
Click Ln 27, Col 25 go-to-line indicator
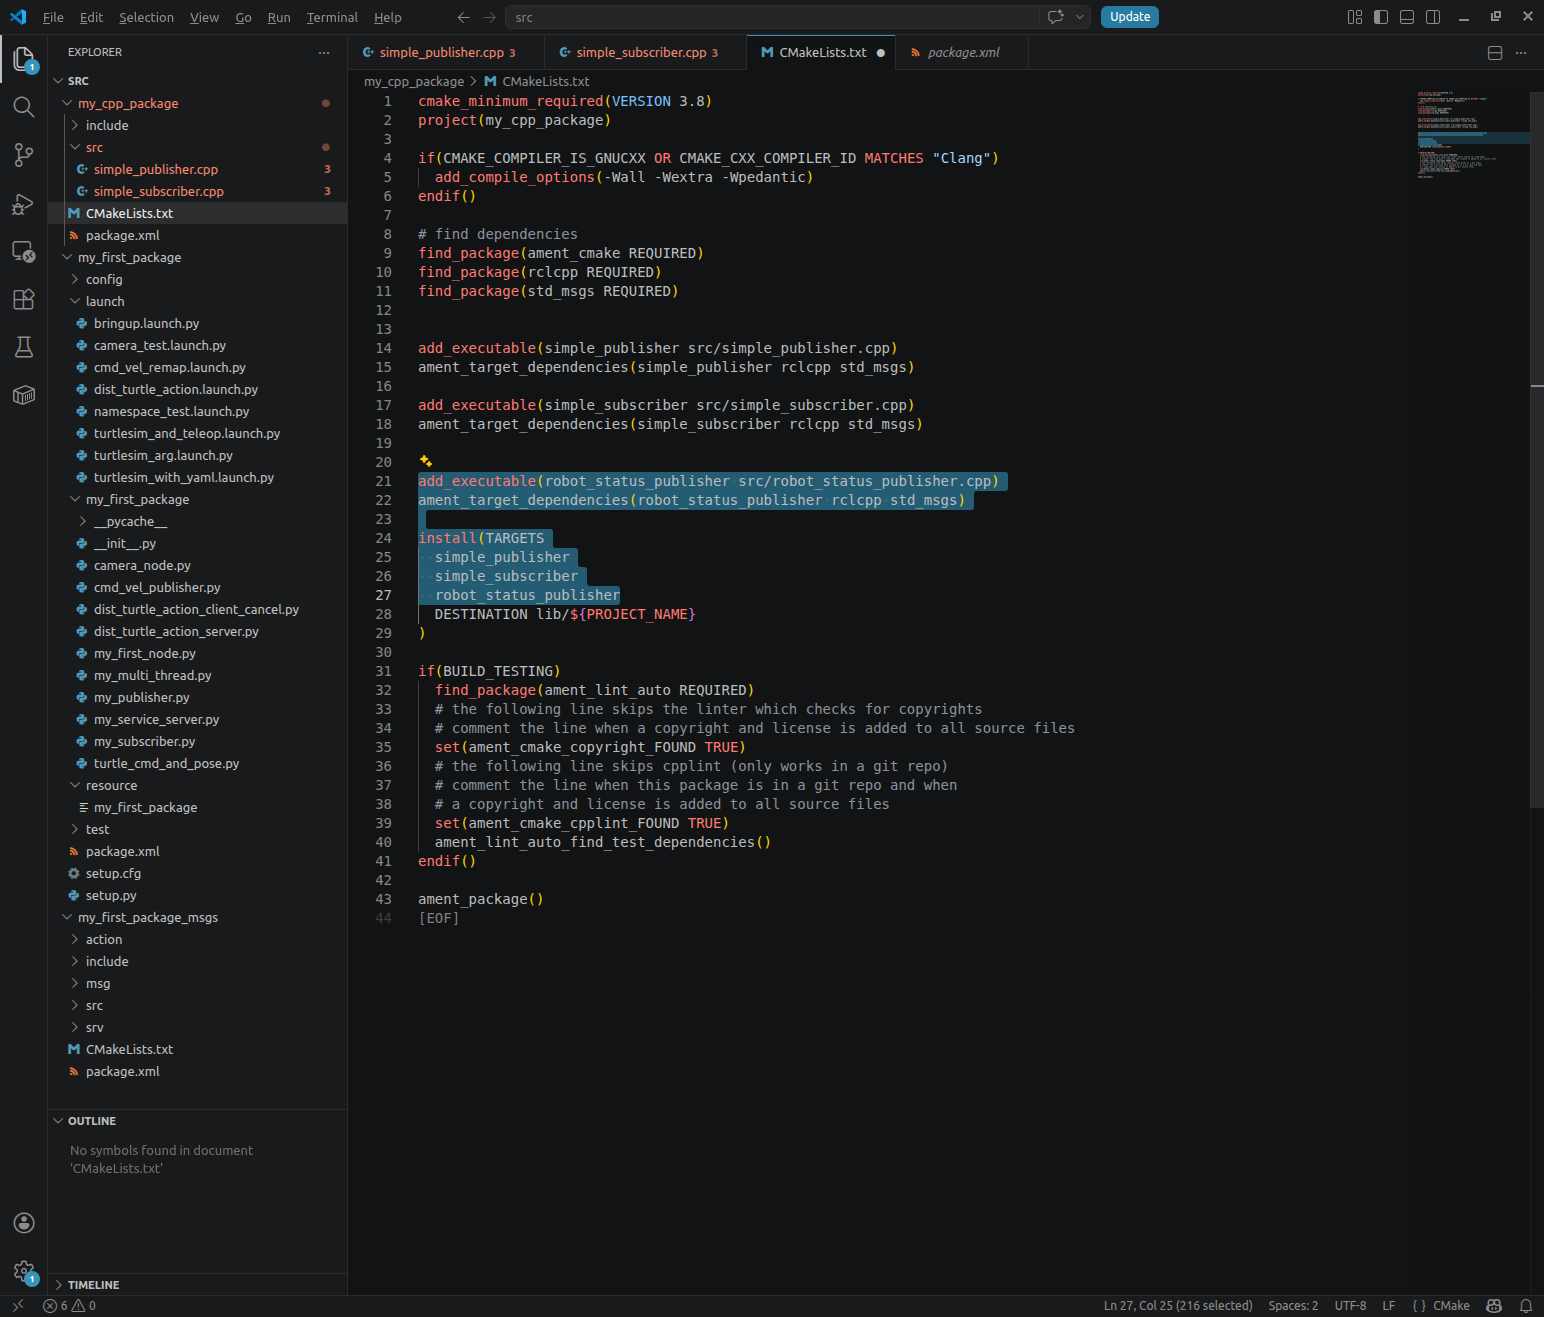pyautogui.click(x=1178, y=1305)
